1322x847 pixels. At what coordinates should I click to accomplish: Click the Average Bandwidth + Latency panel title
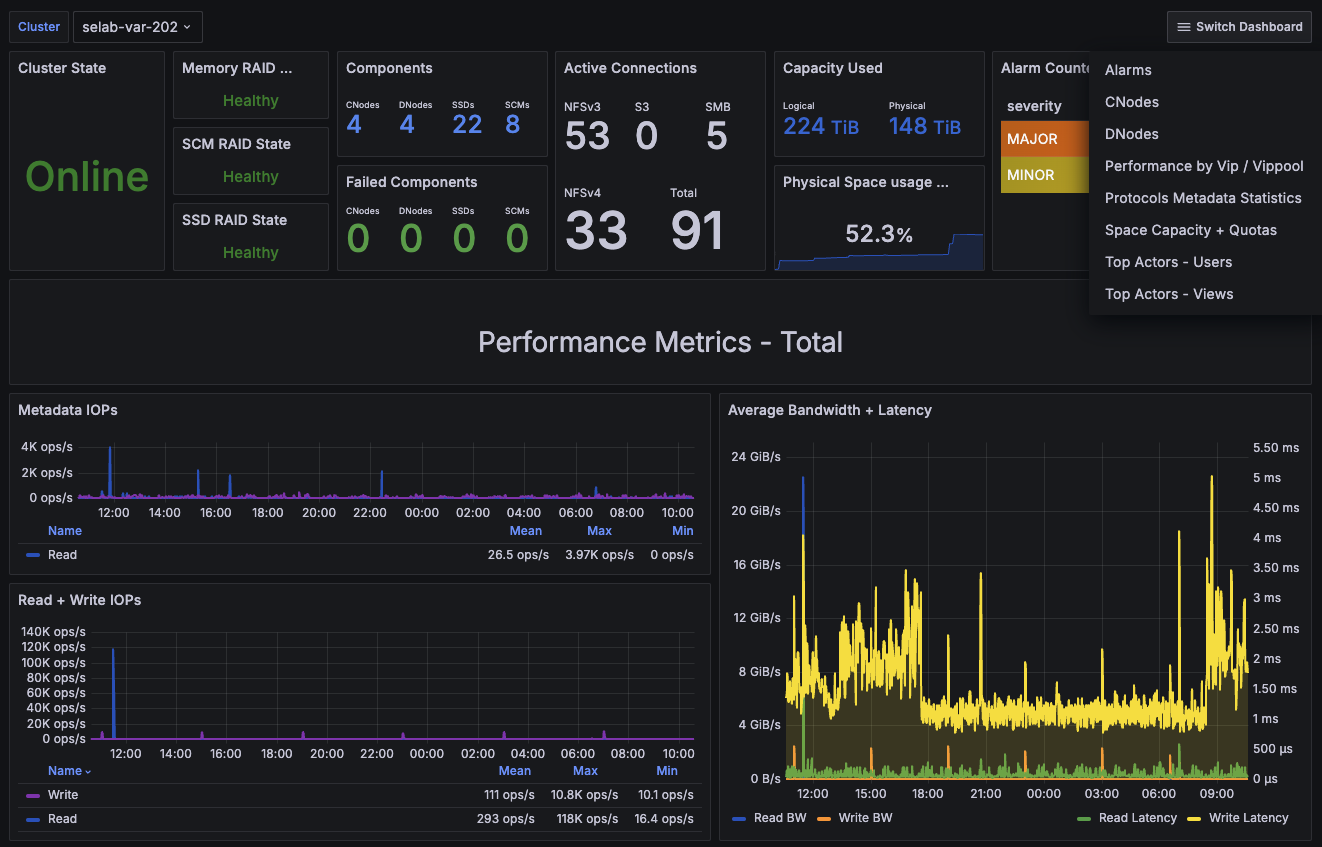point(830,410)
